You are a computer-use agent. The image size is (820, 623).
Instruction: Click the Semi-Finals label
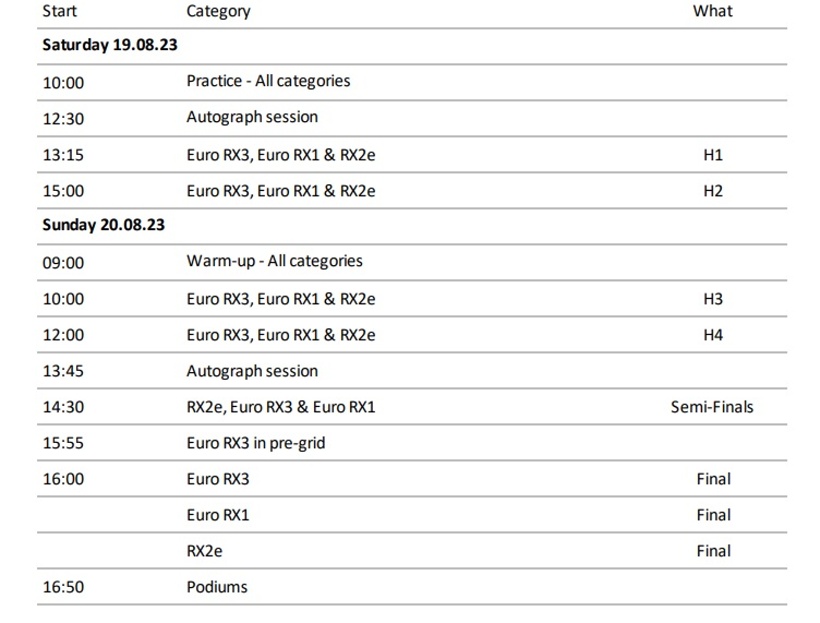click(712, 407)
